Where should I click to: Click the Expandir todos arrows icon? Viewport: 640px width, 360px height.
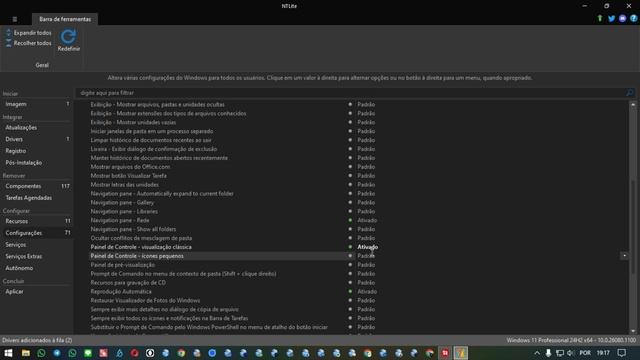(x=9, y=33)
